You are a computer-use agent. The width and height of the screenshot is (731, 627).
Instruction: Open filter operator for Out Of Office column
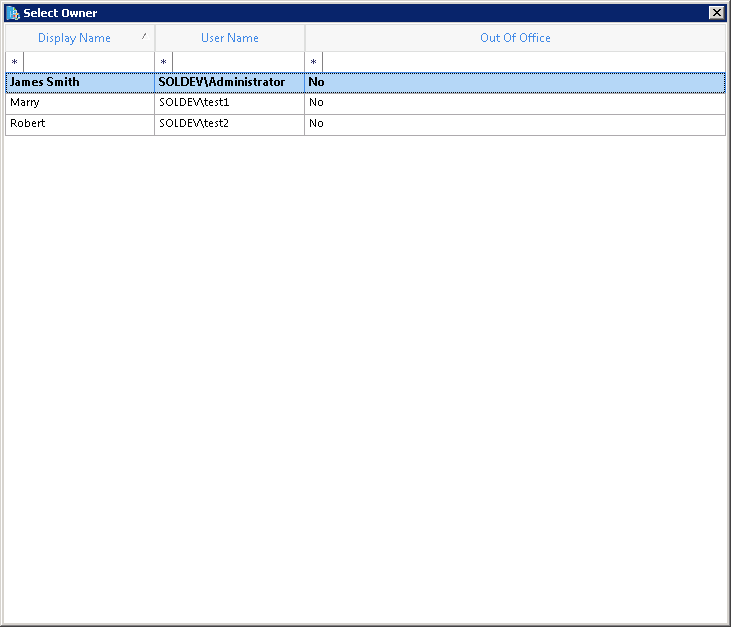314,62
